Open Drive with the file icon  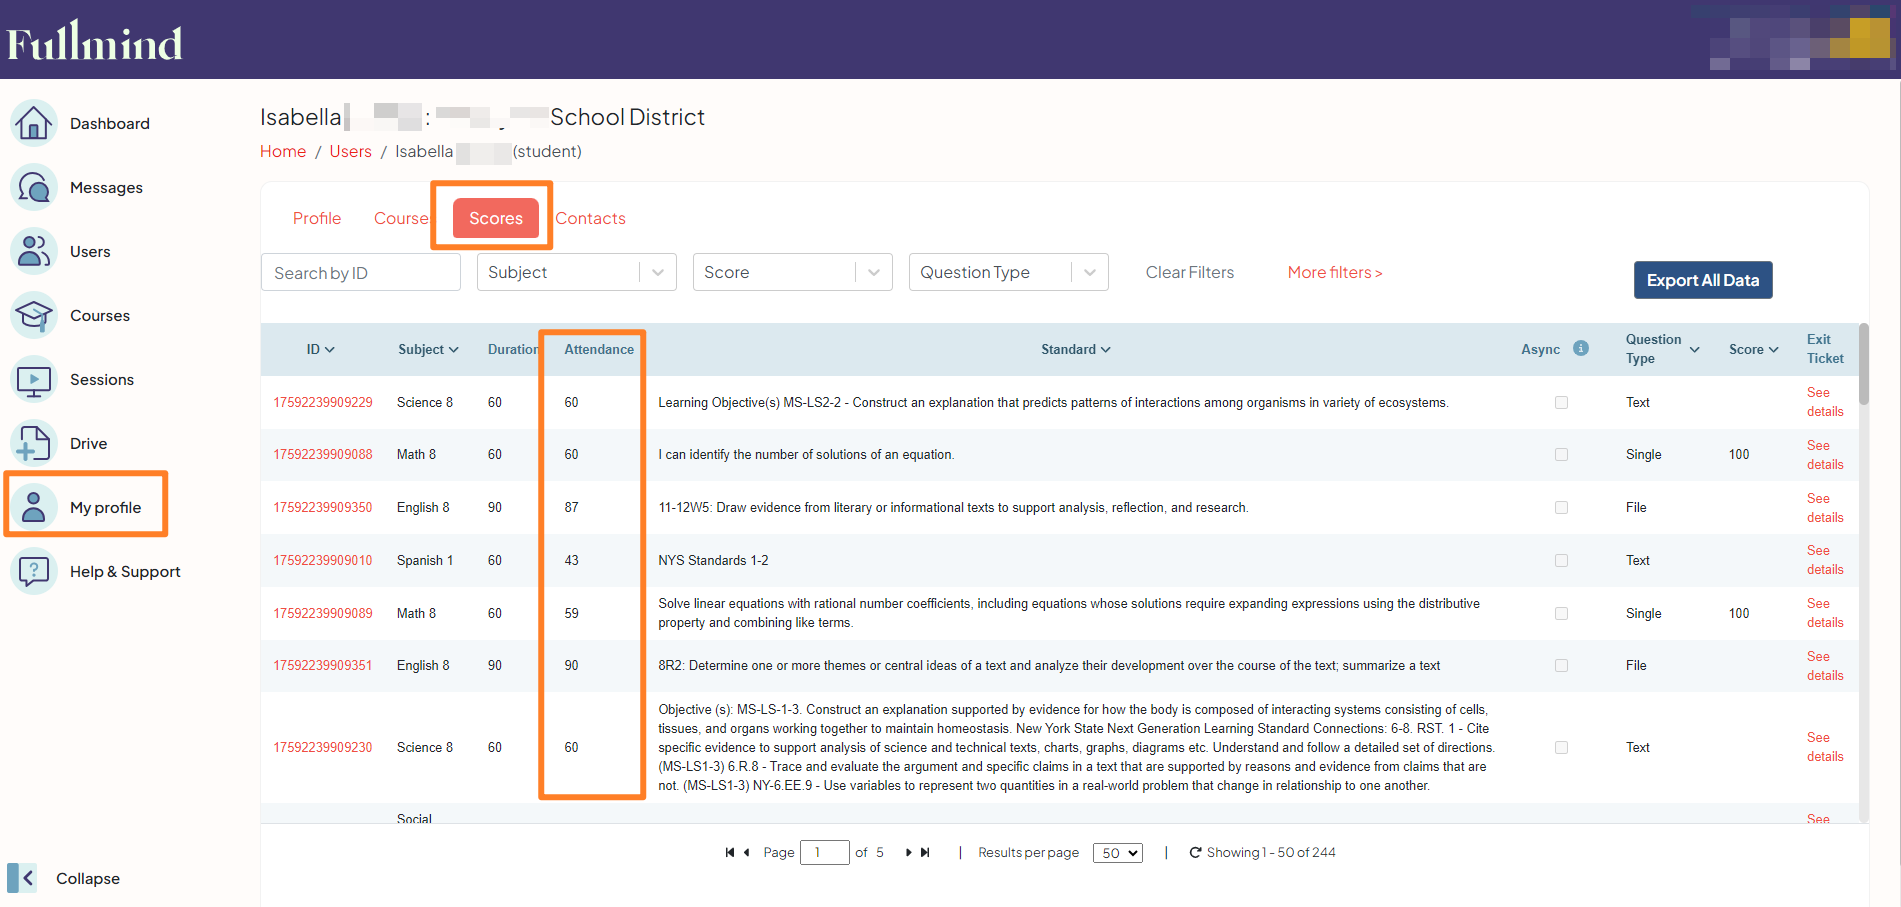point(34,443)
